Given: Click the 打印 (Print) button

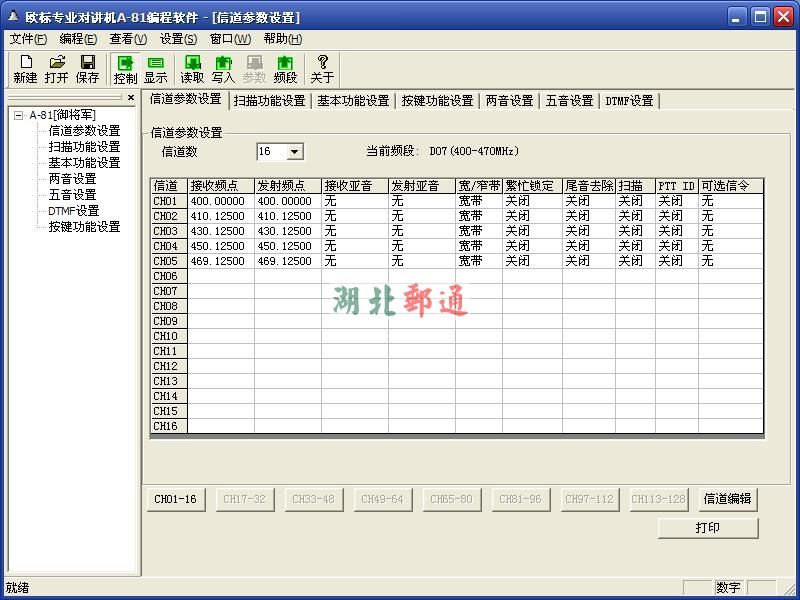Looking at the screenshot, I should tap(708, 527).
